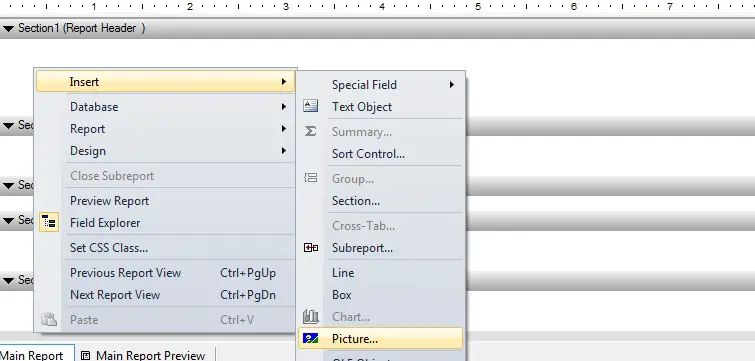The height and width of the screenshot is (361, 755).
Task: Click the Text Object icon in the Insert submenu
Action: [x=311, y=106]
